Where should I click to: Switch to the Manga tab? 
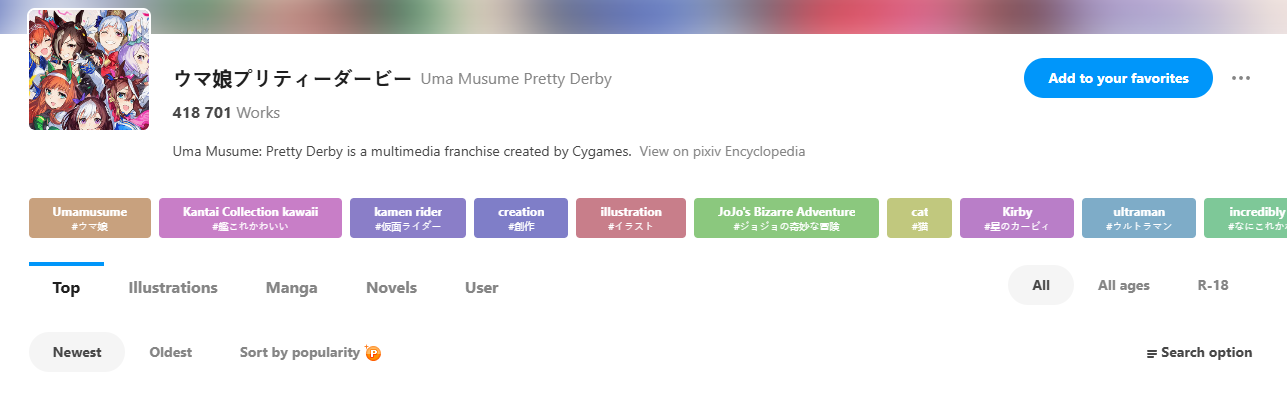(291, 288)
